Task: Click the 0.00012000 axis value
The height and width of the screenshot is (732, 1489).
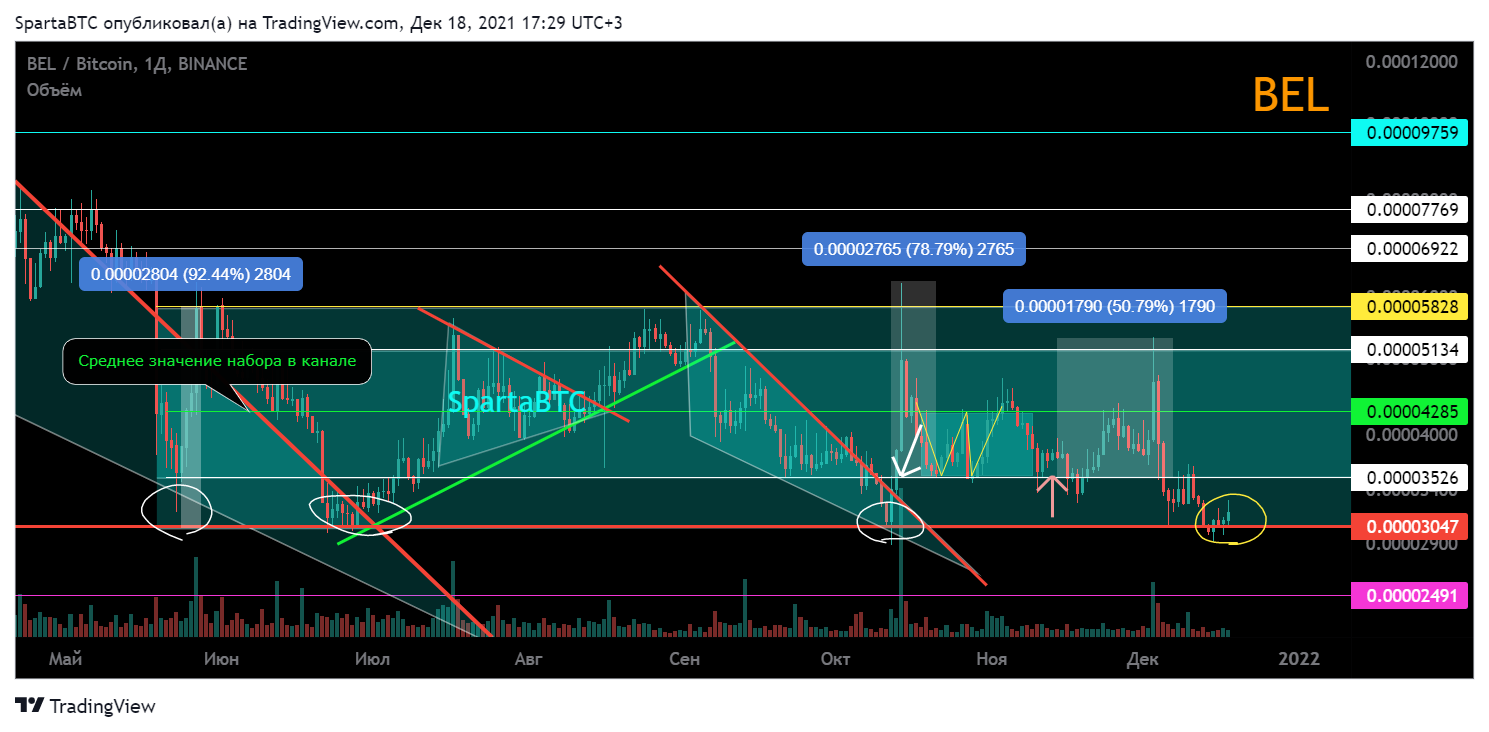Action: point(1412,62)
